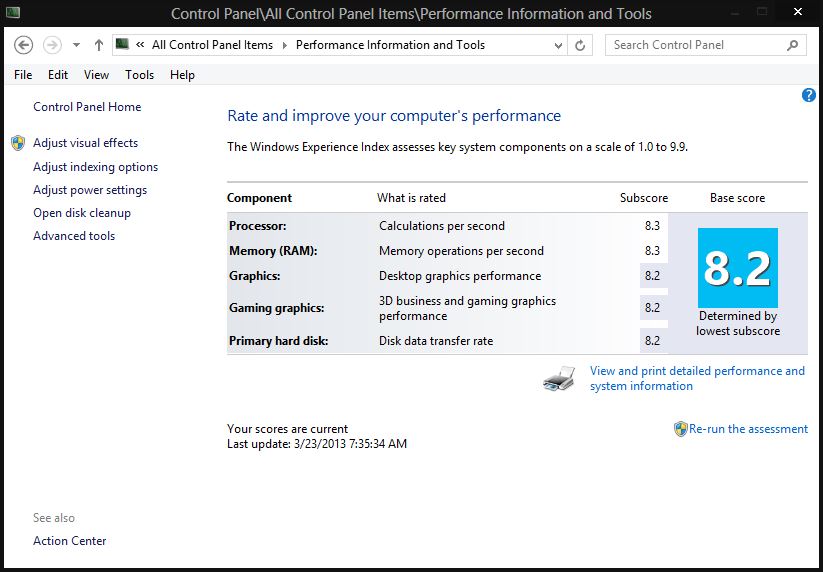Screen dimensions: 823x572
Task: Click the window icon in the title bar
Action: [13, 12]
